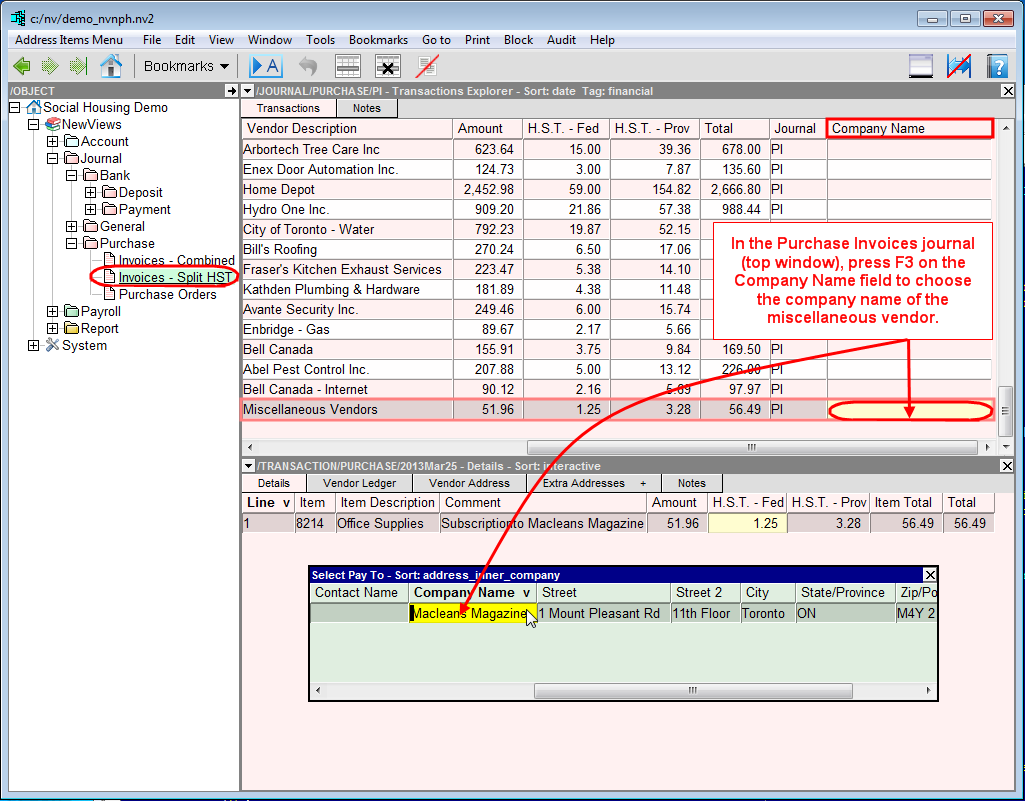
Task: Click the insert row table icon
Action: [x=347, y=66]
